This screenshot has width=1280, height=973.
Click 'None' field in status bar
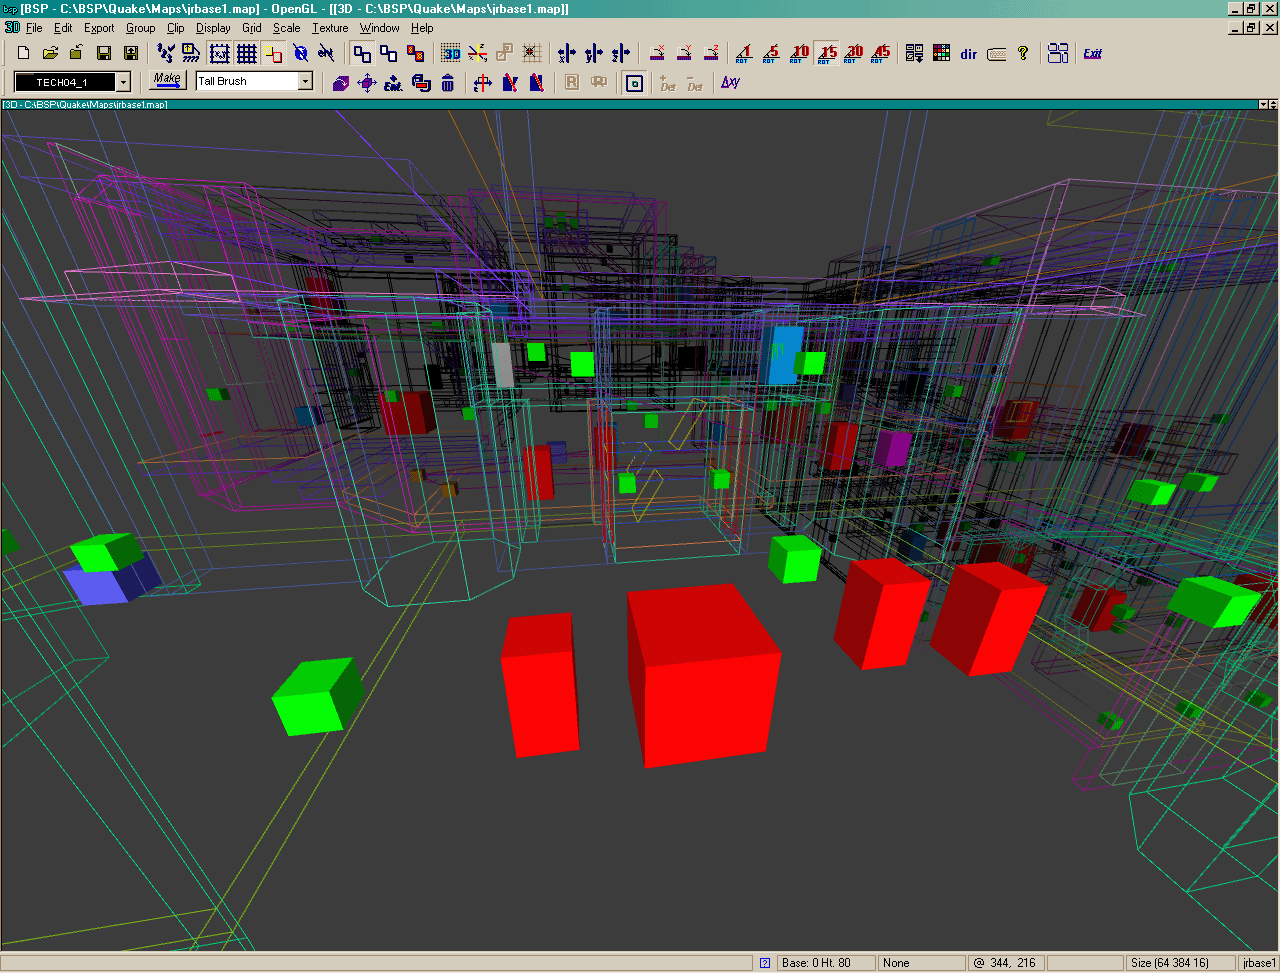point(922,963)
